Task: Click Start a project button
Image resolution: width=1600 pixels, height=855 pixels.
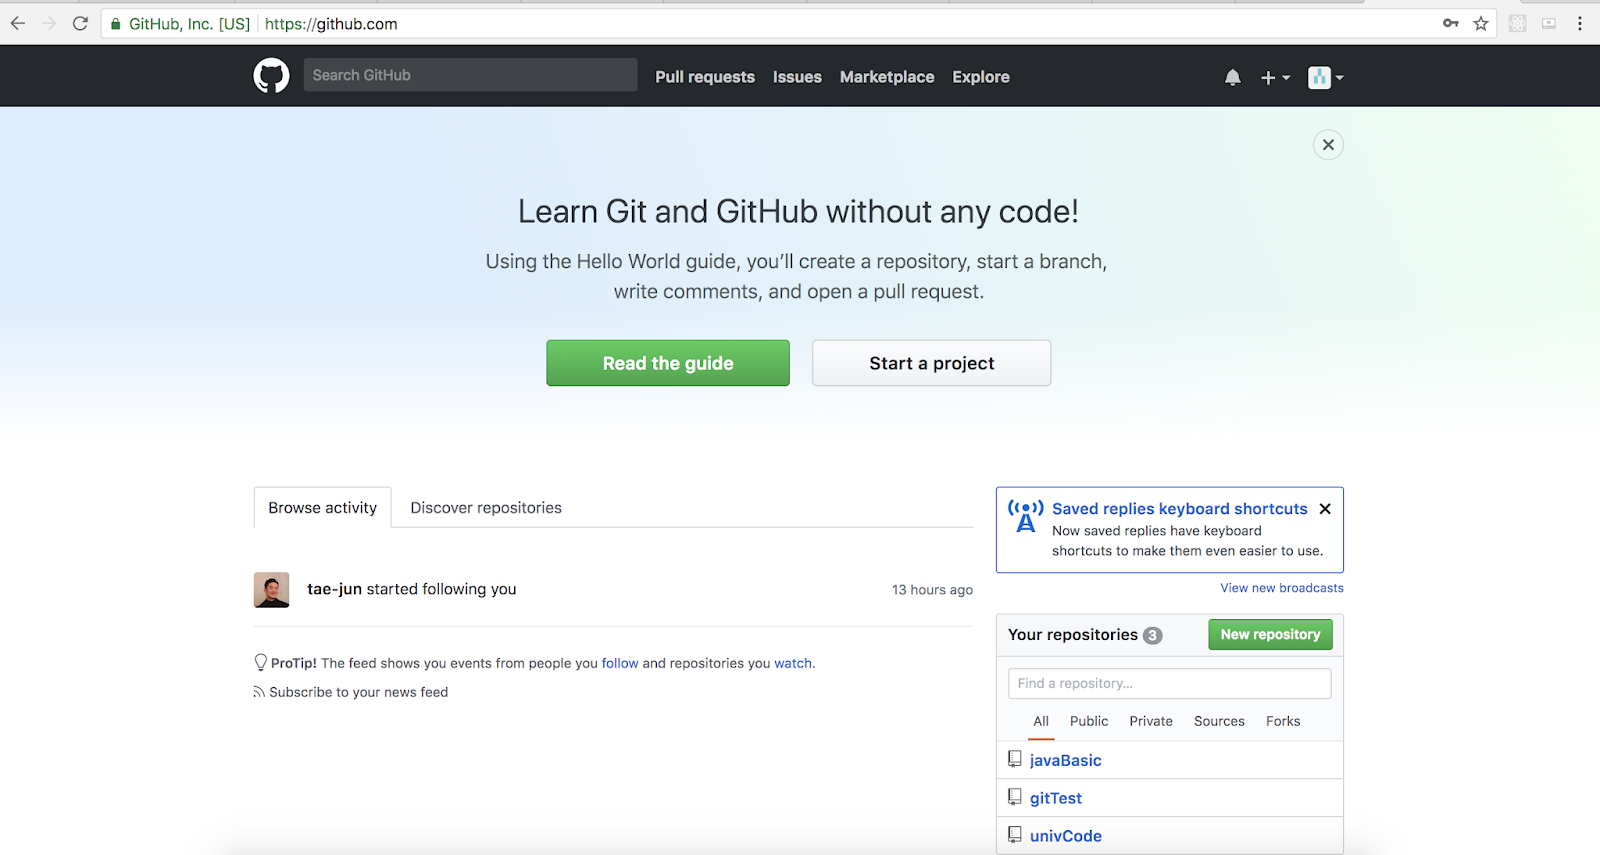Action: coord(931,363)
